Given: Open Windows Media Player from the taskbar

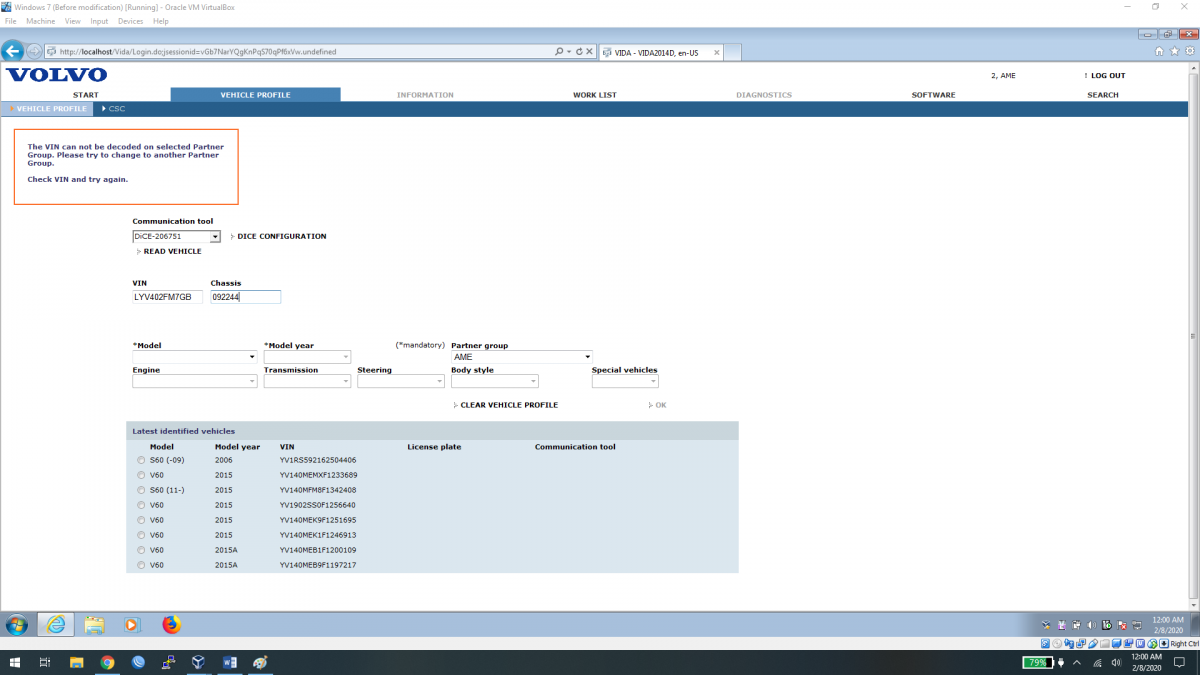Looking at the screenshot, I should (132, 625).
